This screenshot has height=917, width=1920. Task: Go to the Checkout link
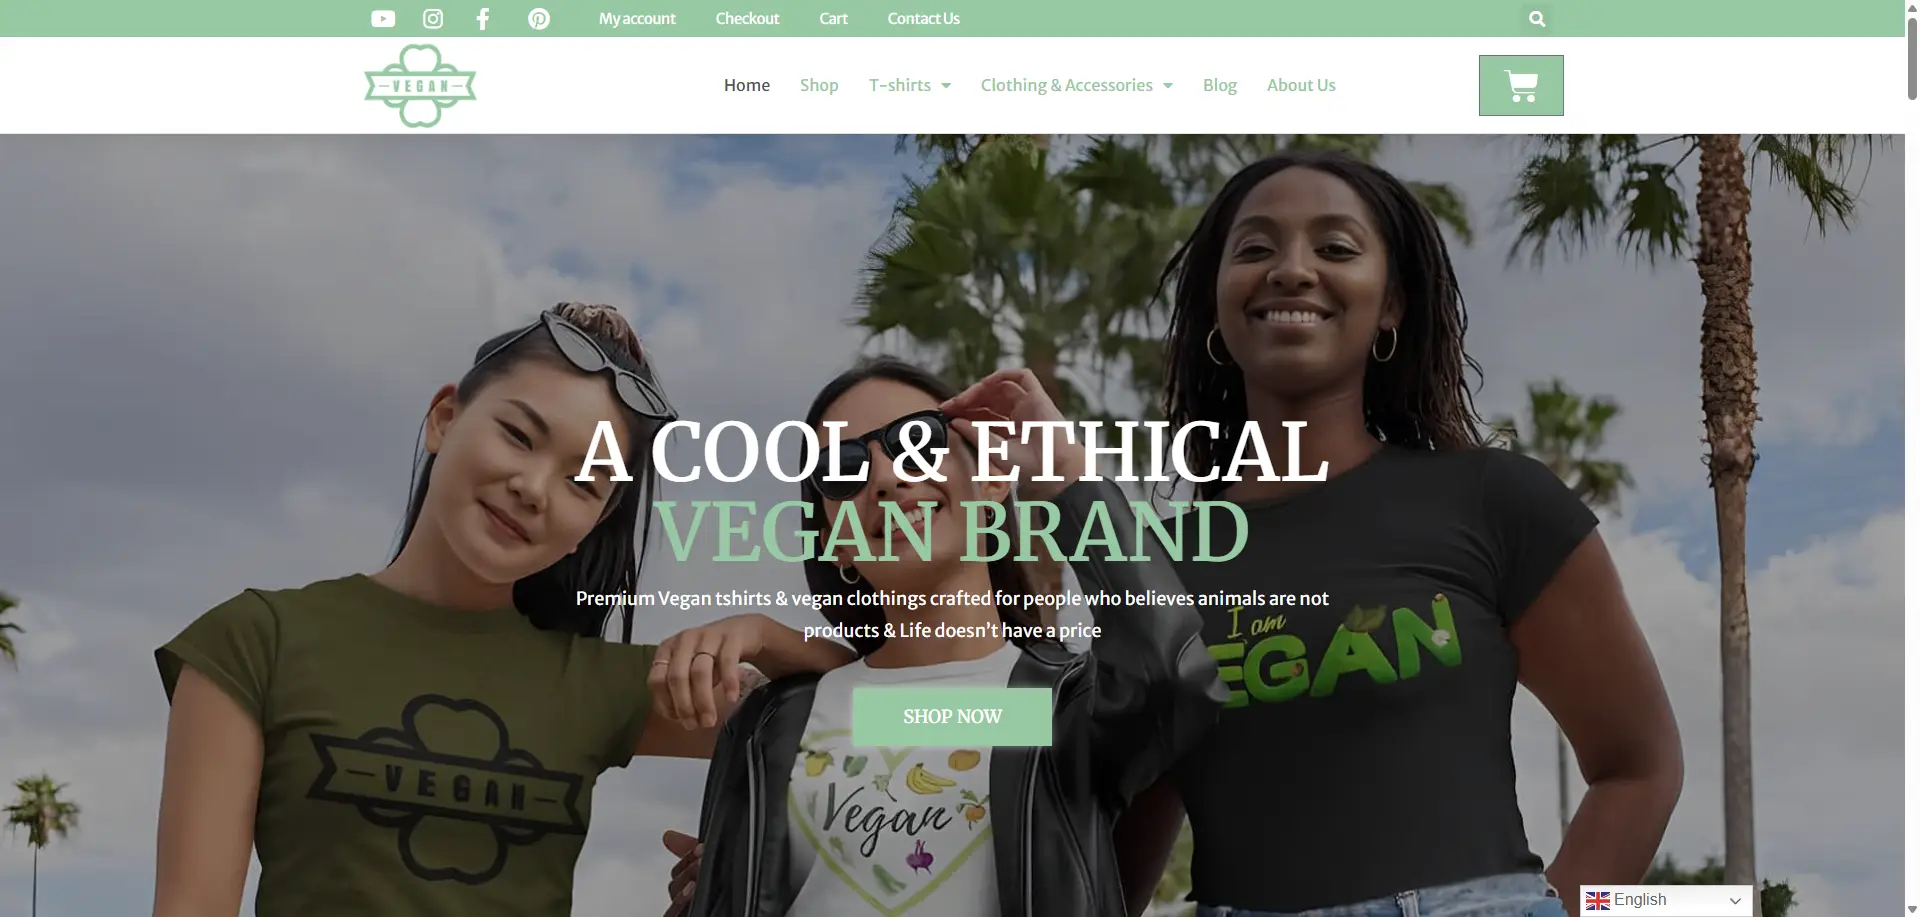(x=747, y=19)
